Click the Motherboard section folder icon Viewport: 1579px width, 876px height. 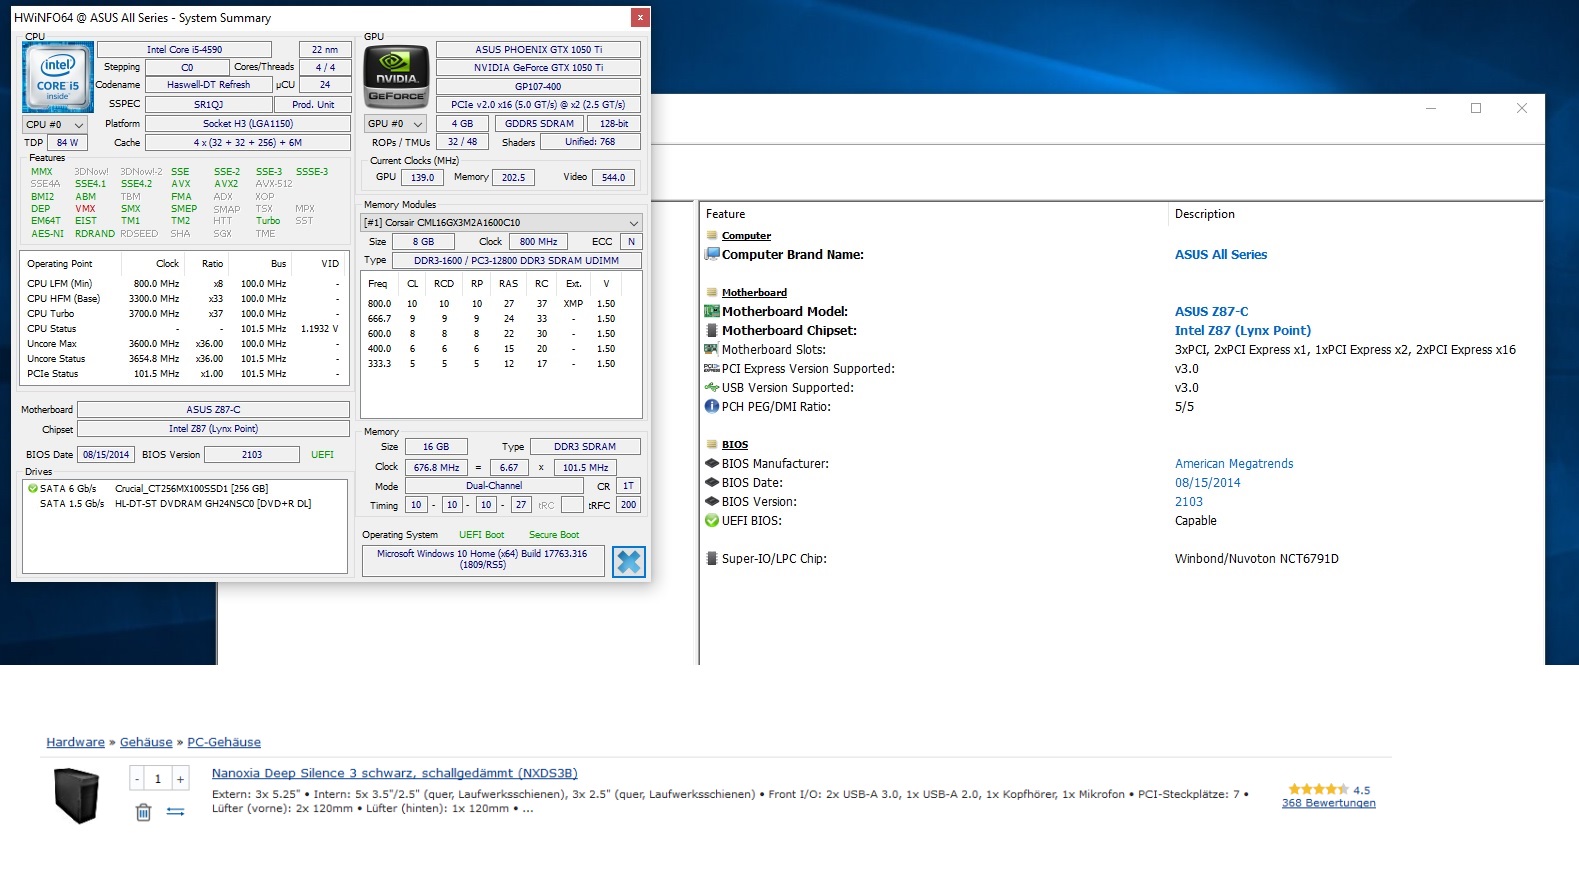click(712, 293)
